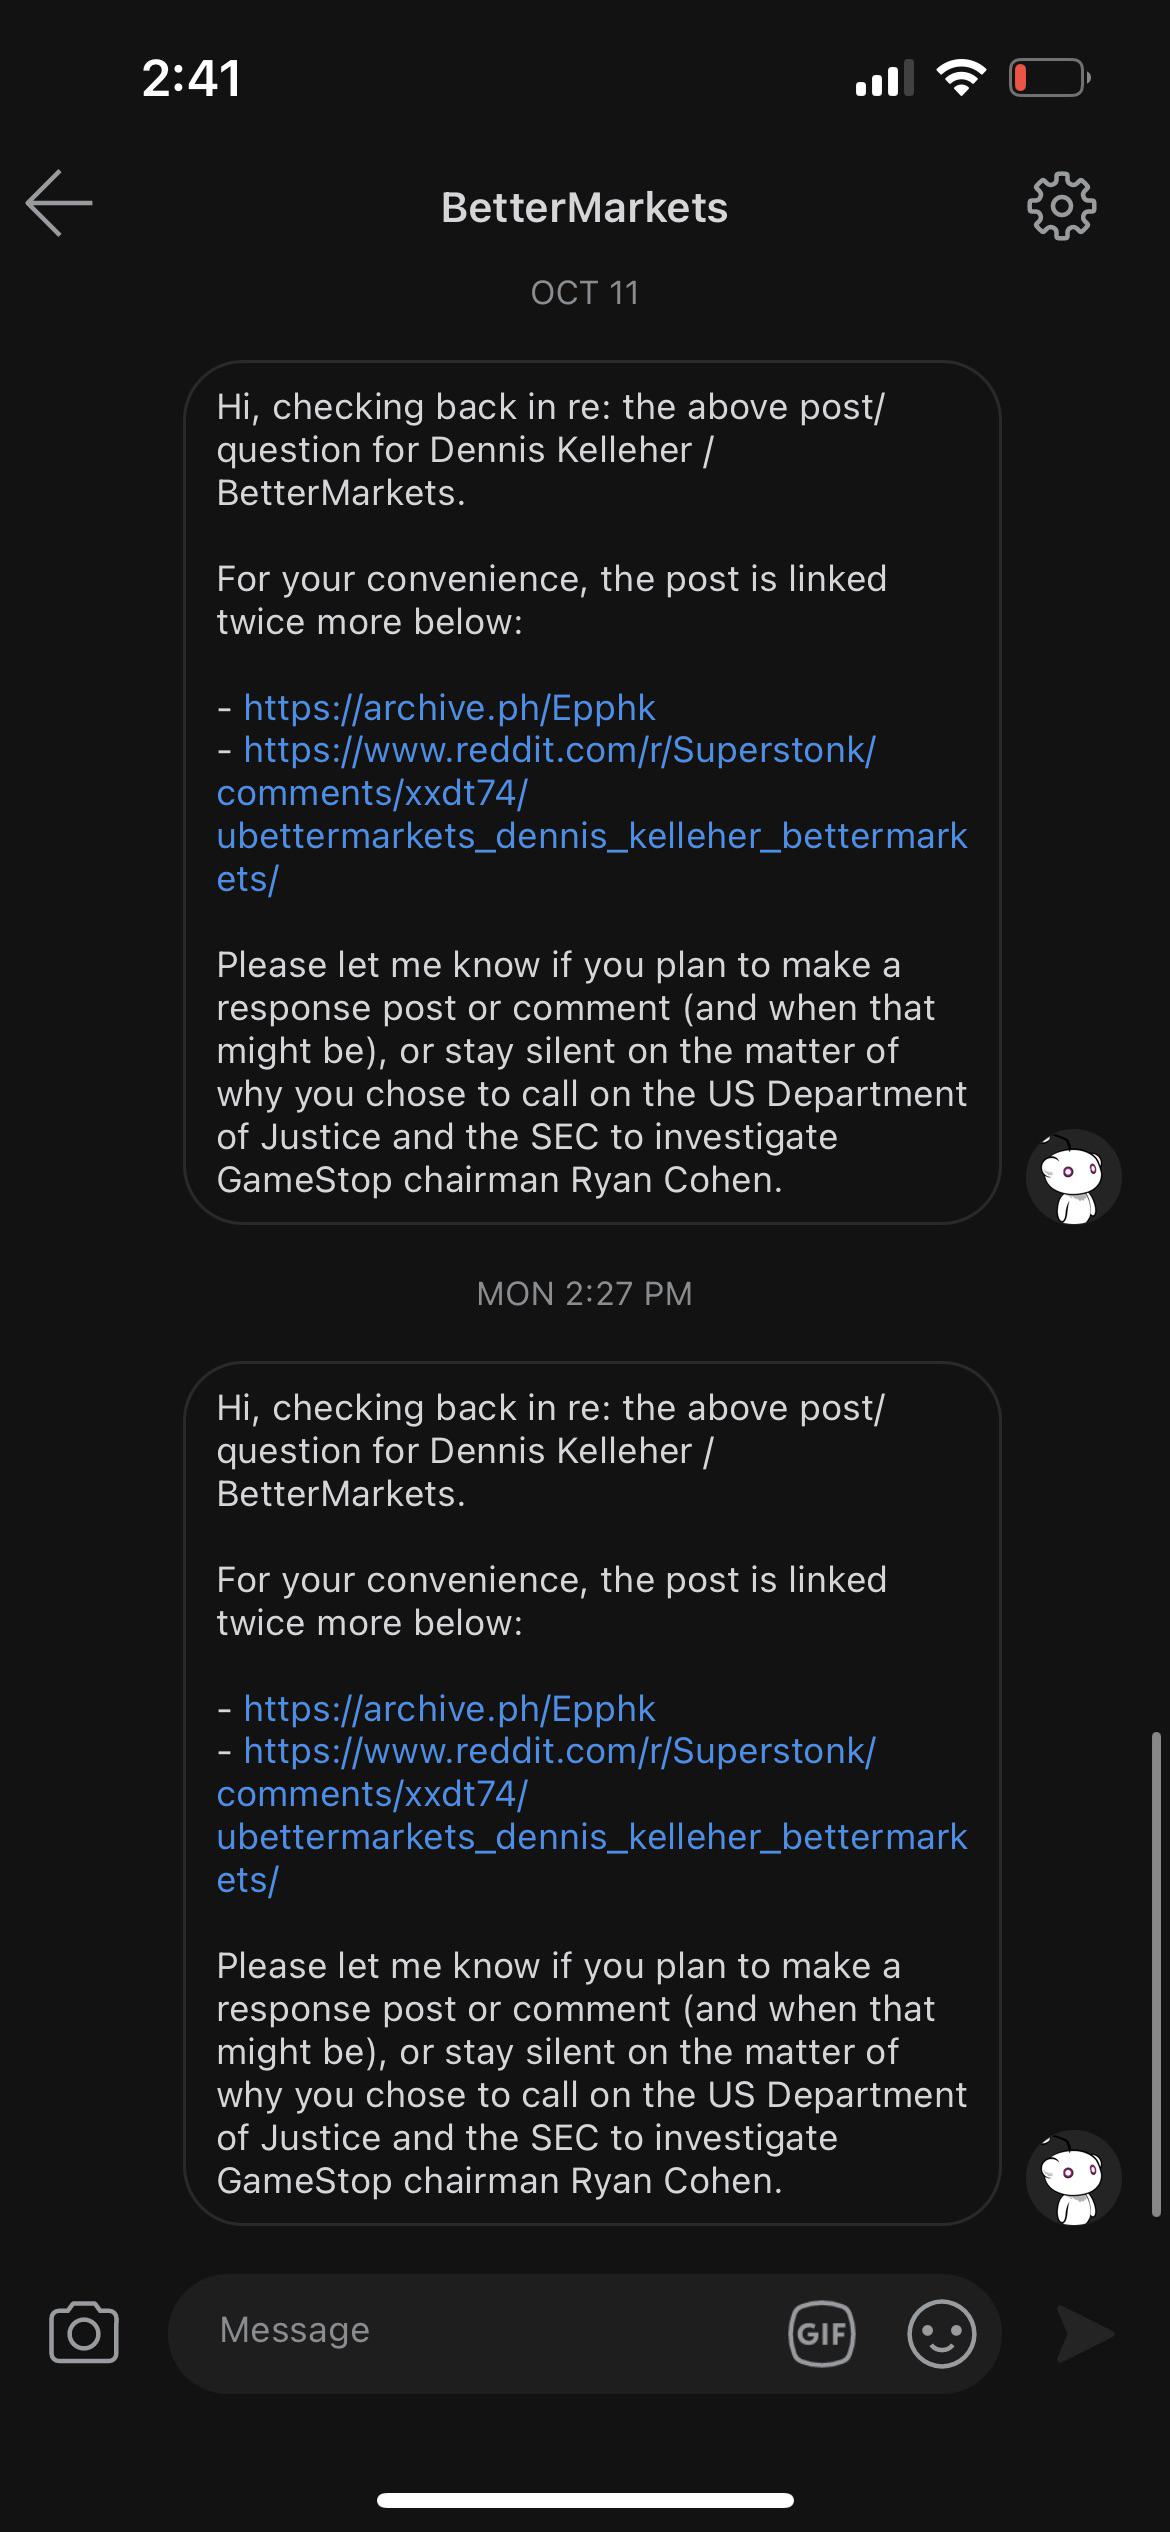Tap the sender avatar on Oct 11 message
The height and width of the screenshot is (2532, 1170).
(1073, 1177)
